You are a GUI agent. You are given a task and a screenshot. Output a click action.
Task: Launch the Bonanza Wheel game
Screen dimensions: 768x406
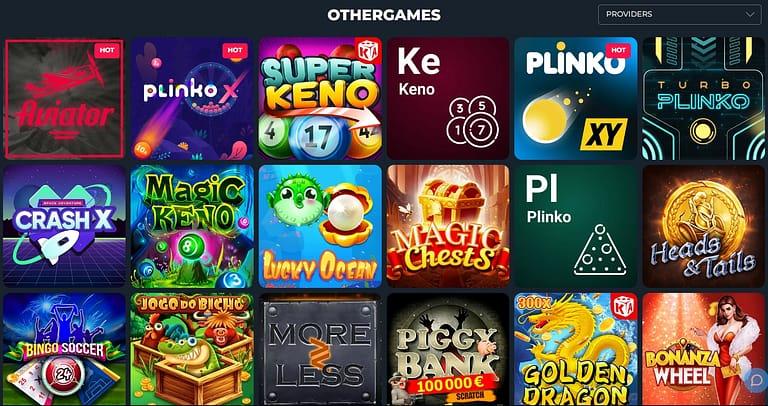[703, 349]
